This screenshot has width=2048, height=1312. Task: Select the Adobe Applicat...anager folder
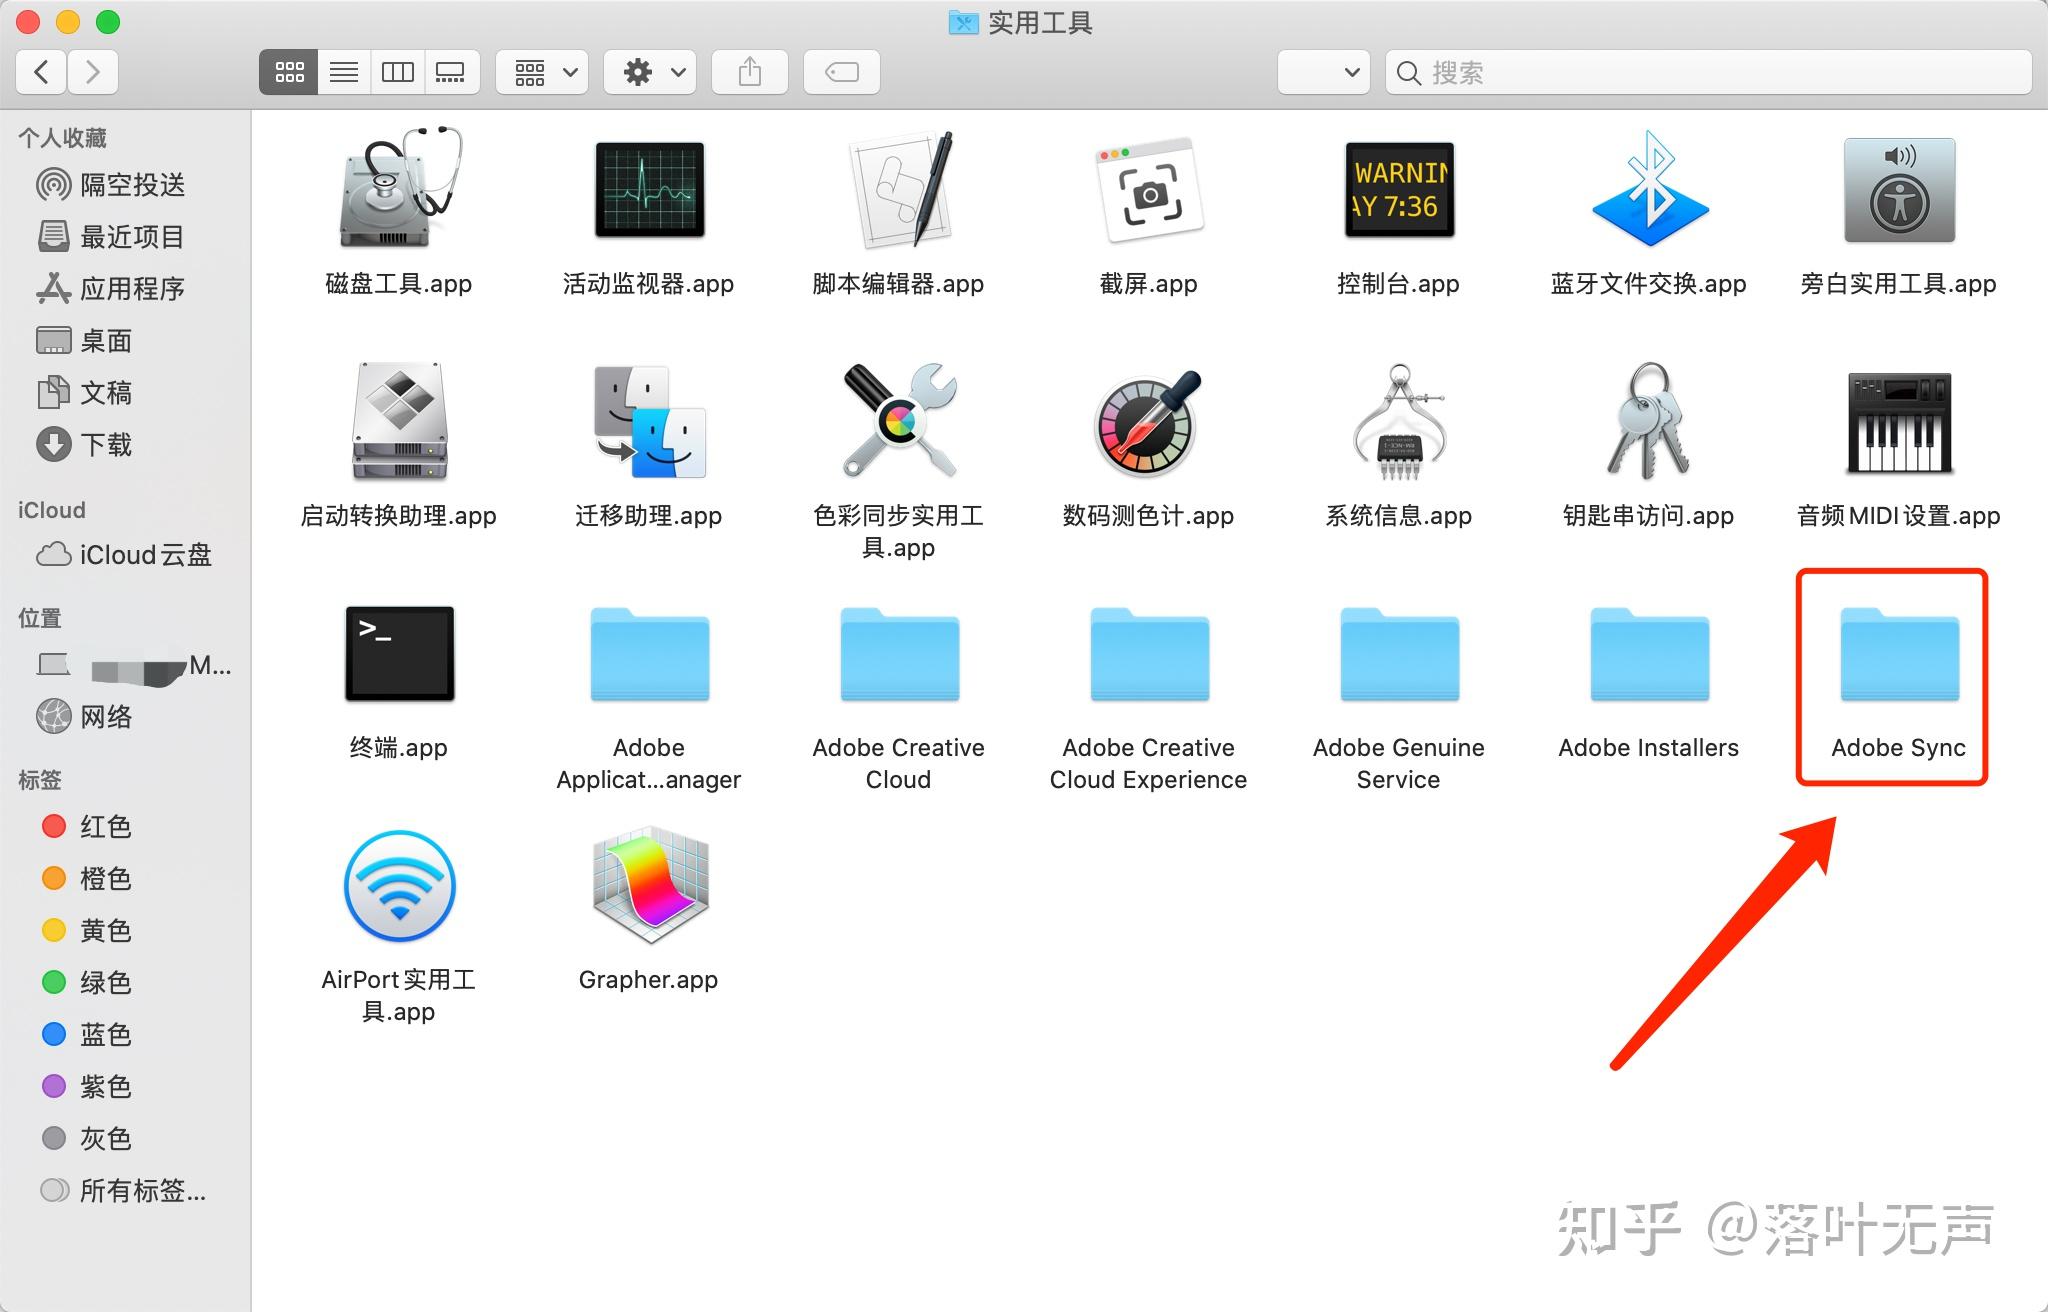pyautogui.click(x=649, y=655)
